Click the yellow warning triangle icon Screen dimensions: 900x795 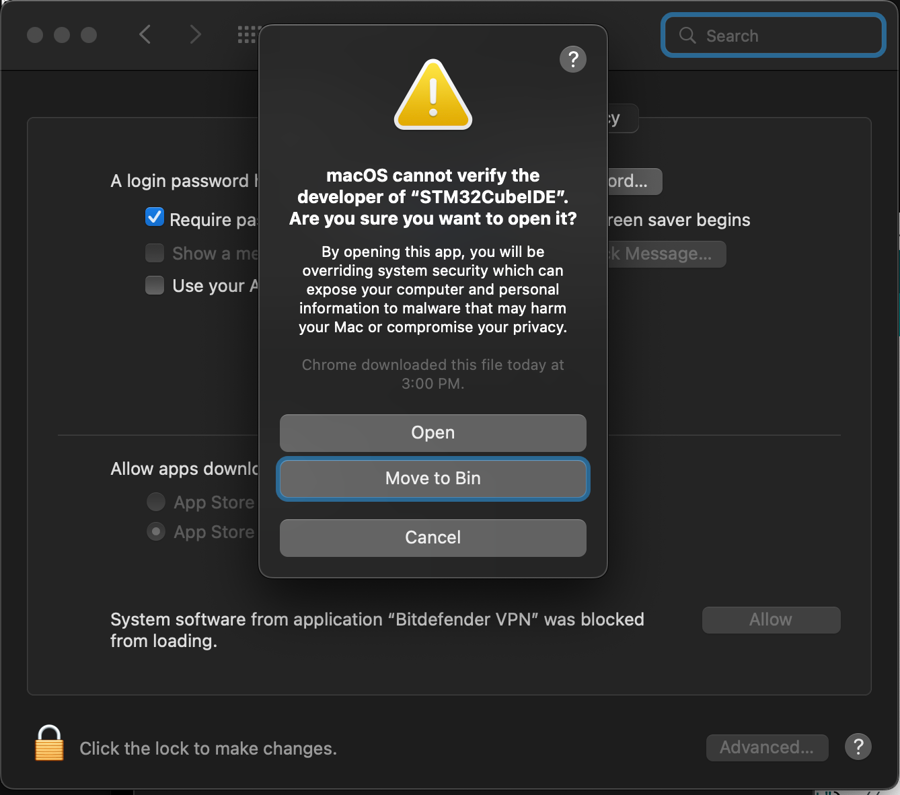tap(433, 95)
